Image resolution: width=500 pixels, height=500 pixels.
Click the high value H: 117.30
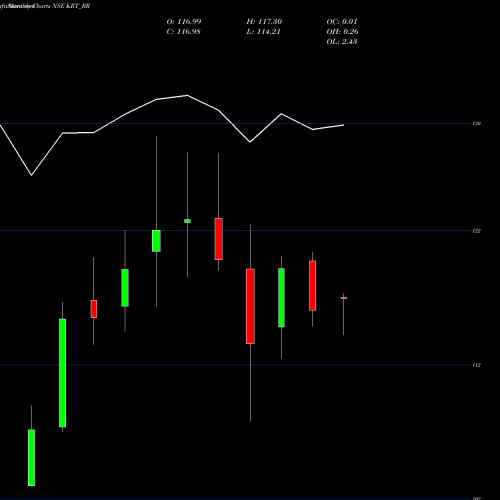point(264,22)
